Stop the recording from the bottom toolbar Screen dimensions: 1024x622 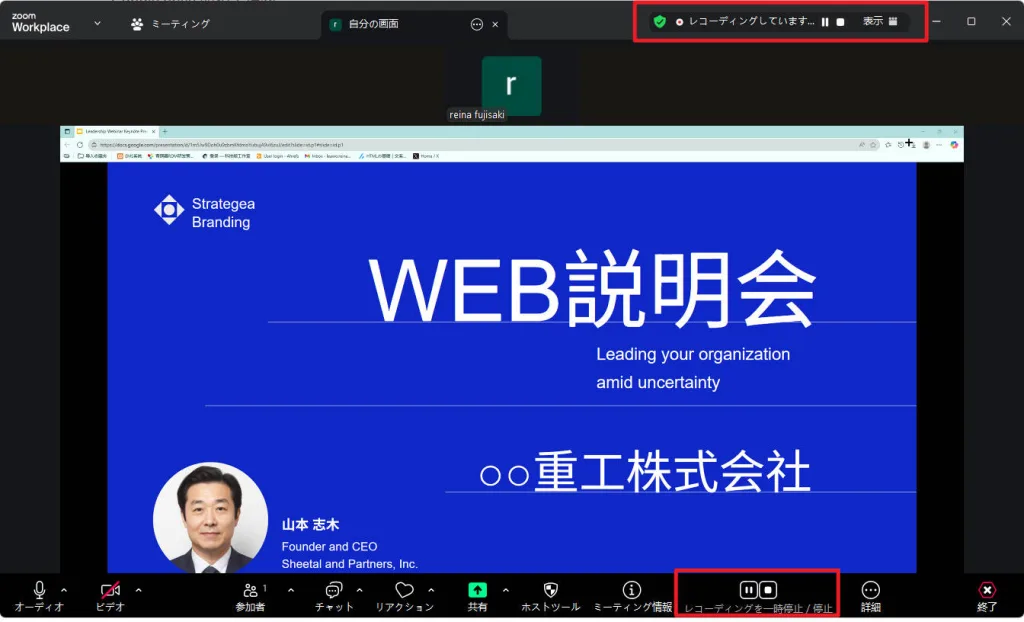point(767,589)
